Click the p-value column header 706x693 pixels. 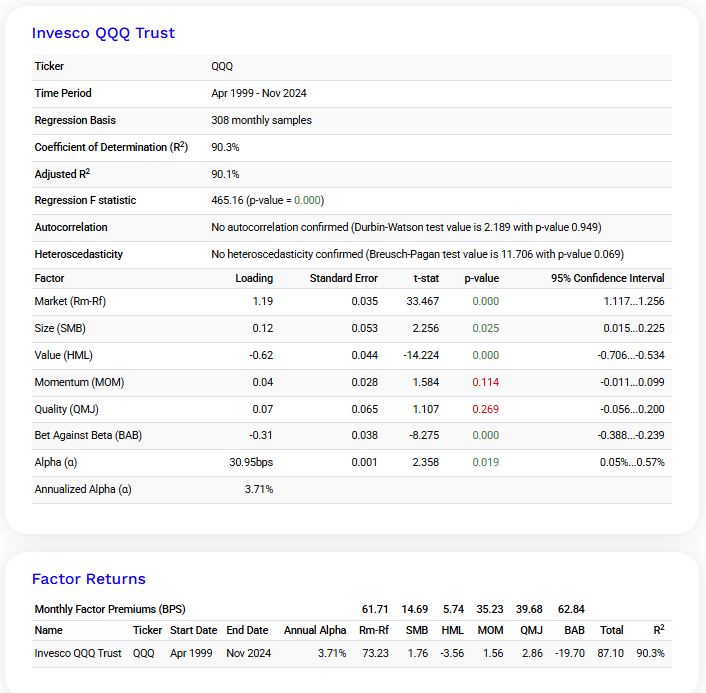pos(481,278)
